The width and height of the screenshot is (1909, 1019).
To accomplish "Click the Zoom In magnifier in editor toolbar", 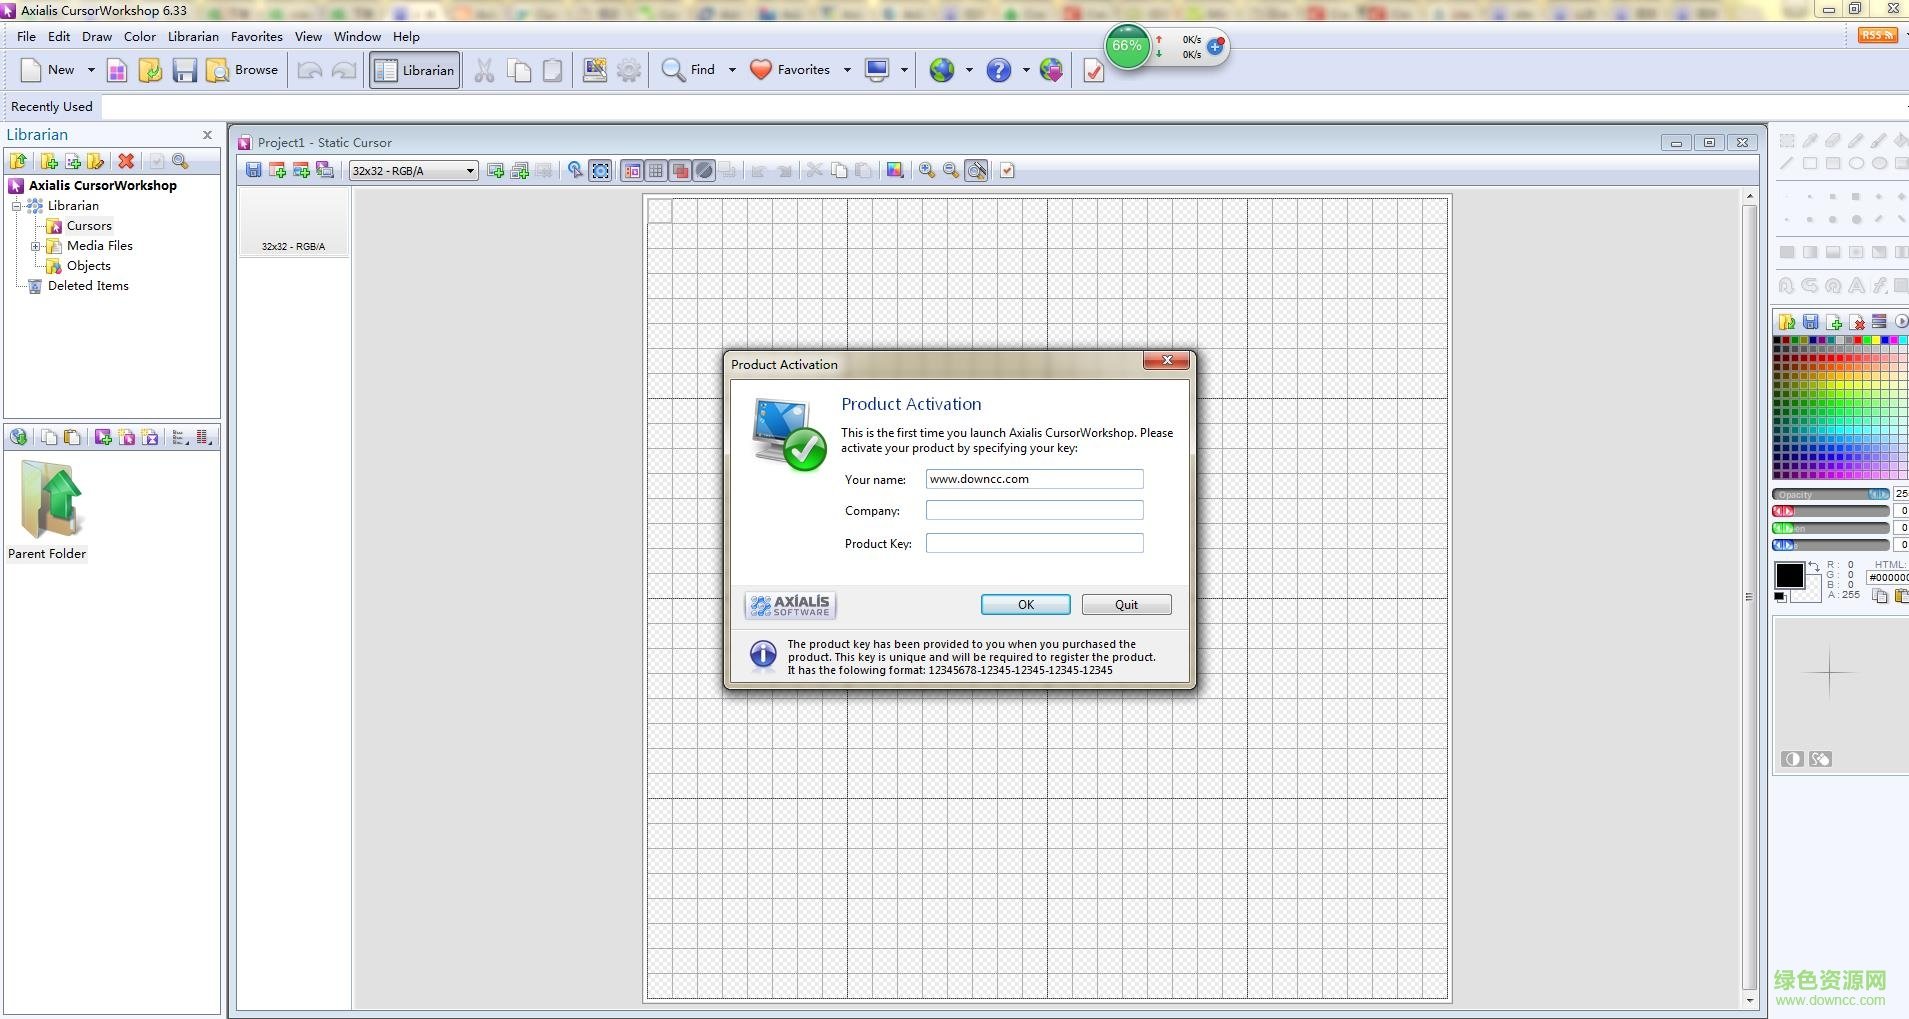I will pos(927,171).
